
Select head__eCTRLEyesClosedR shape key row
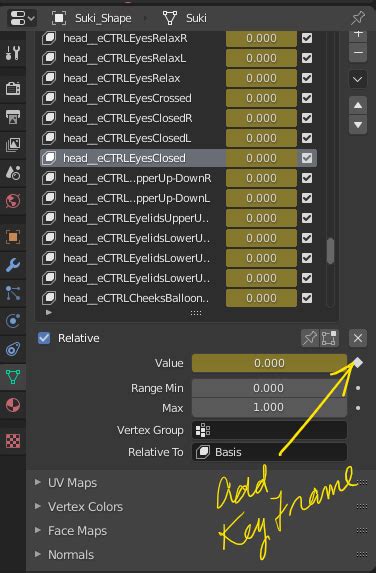click(x=178, y=118)
